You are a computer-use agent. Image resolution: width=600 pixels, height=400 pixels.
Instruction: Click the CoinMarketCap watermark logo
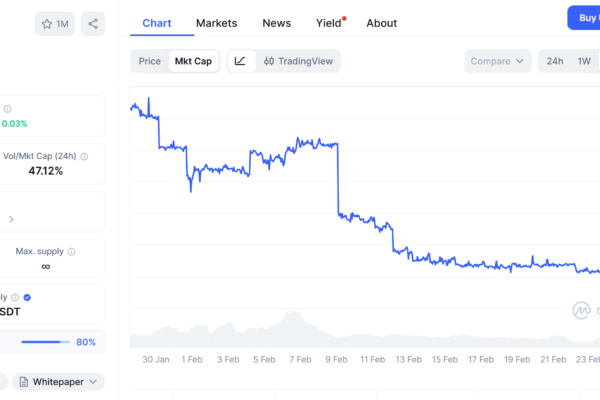[582, 311]
